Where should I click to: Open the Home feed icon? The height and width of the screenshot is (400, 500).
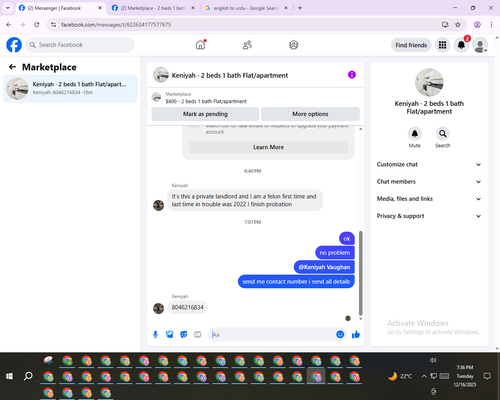pyautogui.click(x=200, y=45)
